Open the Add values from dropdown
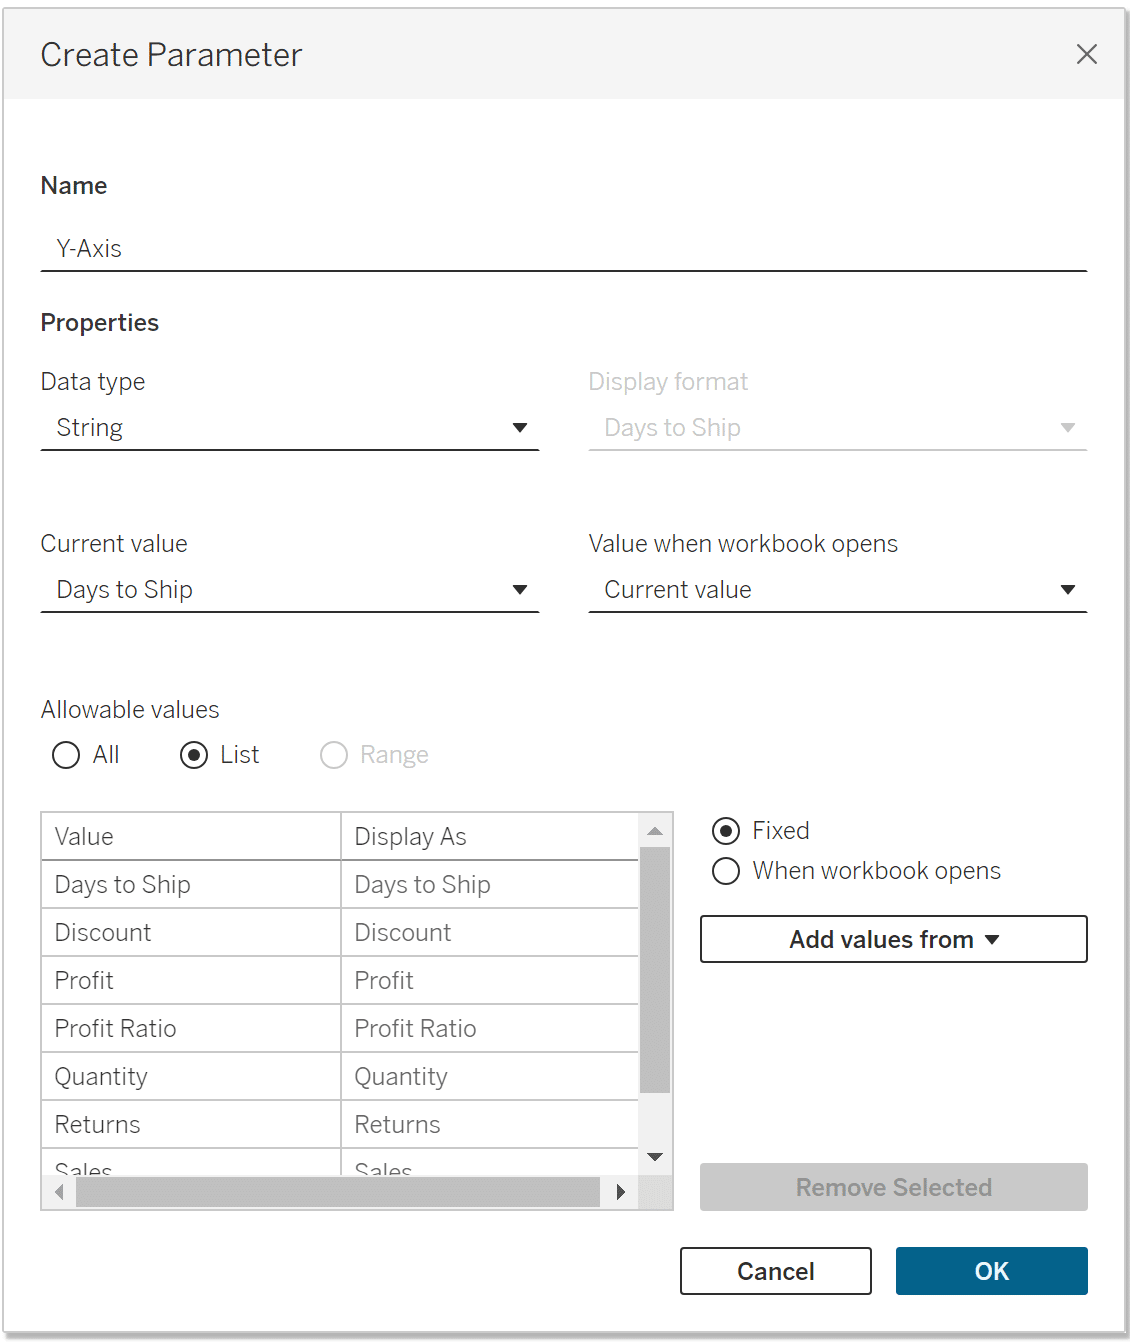Viewport: 1130px width, 1342px height. coord(894,939)
